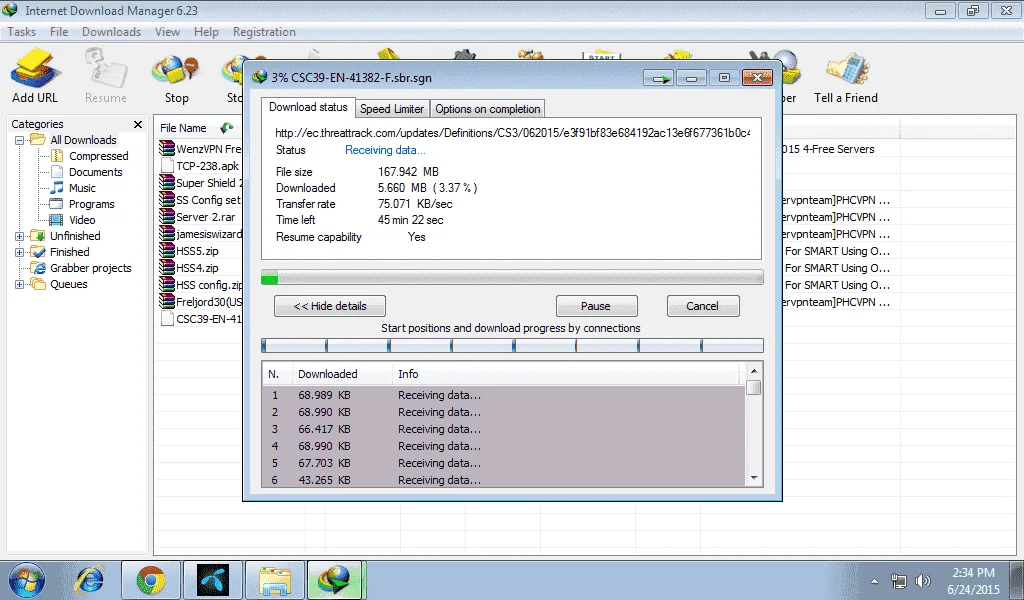This screenshot has width=1024, height=600.
Task: Select connection 3 row with 66.417 KB
Action: pyautogui.click(x=504, y=429)
